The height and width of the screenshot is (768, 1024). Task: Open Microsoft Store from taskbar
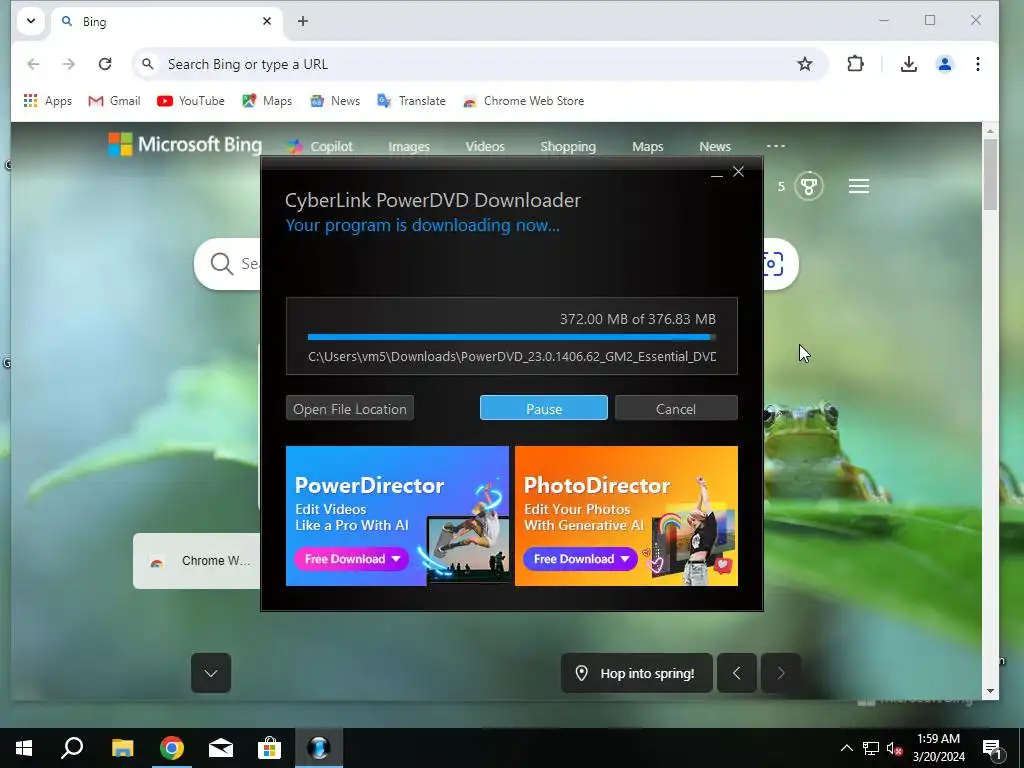pos(269,748)
